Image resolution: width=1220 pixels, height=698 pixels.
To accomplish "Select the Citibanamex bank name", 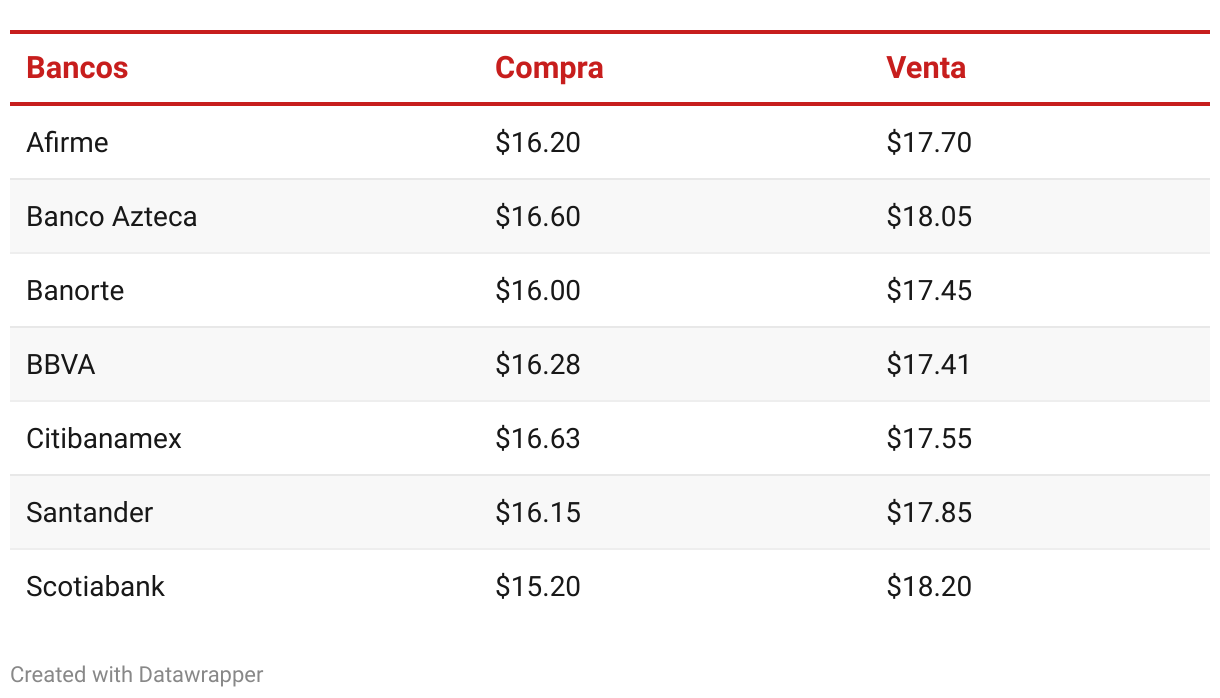I will point(104,438).
